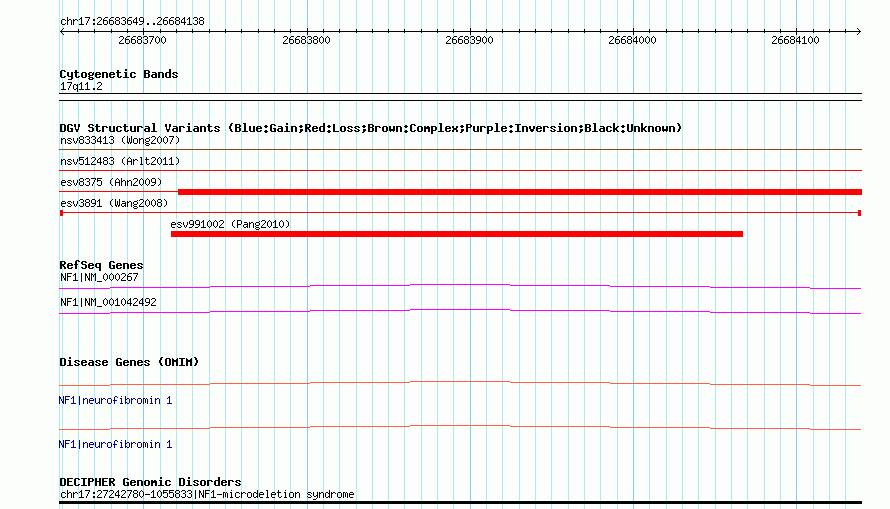Click the upper orange OMIM gene line
This screenshot has width=890, height=509.
click(460, 383)
